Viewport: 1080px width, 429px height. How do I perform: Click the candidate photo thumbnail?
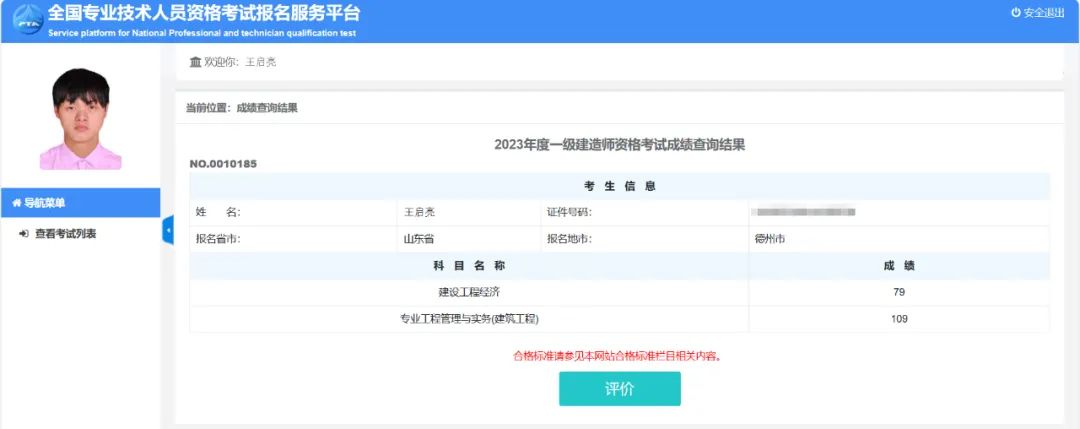tap(80, 118)
